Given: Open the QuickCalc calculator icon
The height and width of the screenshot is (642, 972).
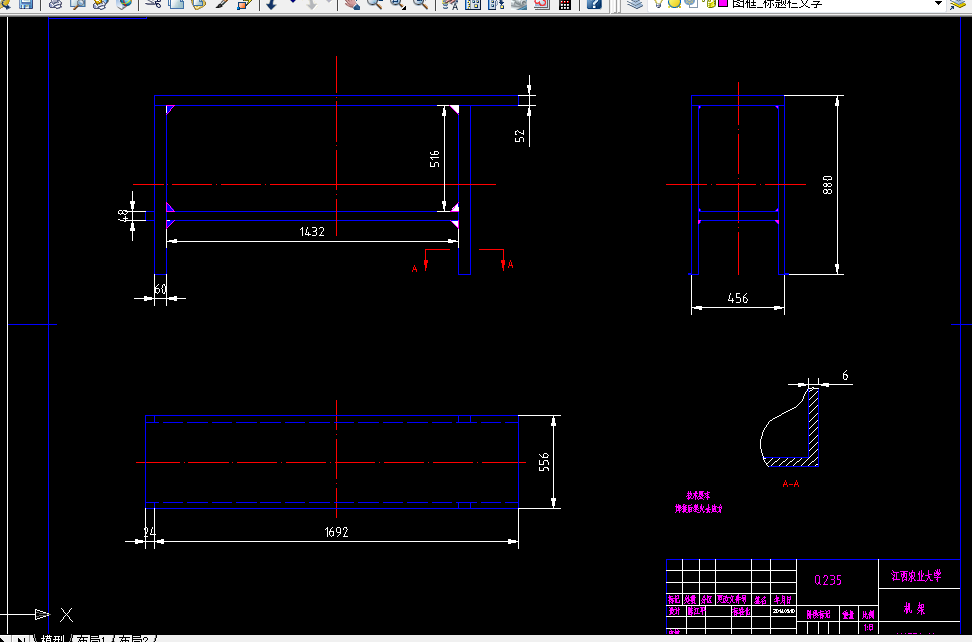Looking at the screenshot, I should point(565,4).
